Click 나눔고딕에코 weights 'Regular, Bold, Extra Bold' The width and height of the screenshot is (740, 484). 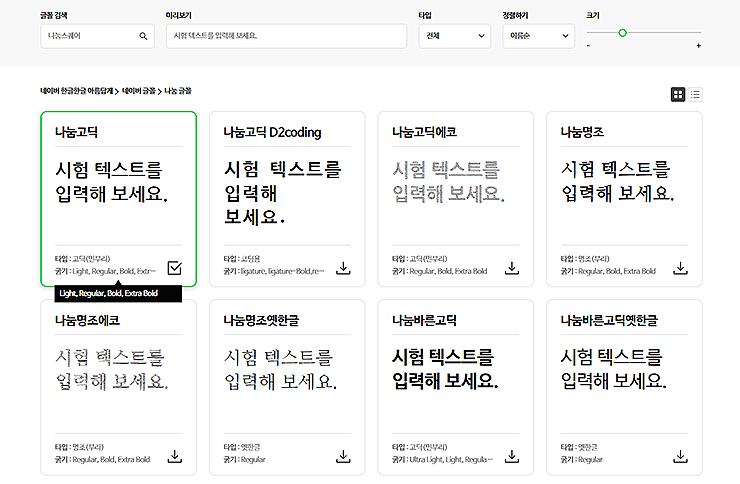click(448, 271)
